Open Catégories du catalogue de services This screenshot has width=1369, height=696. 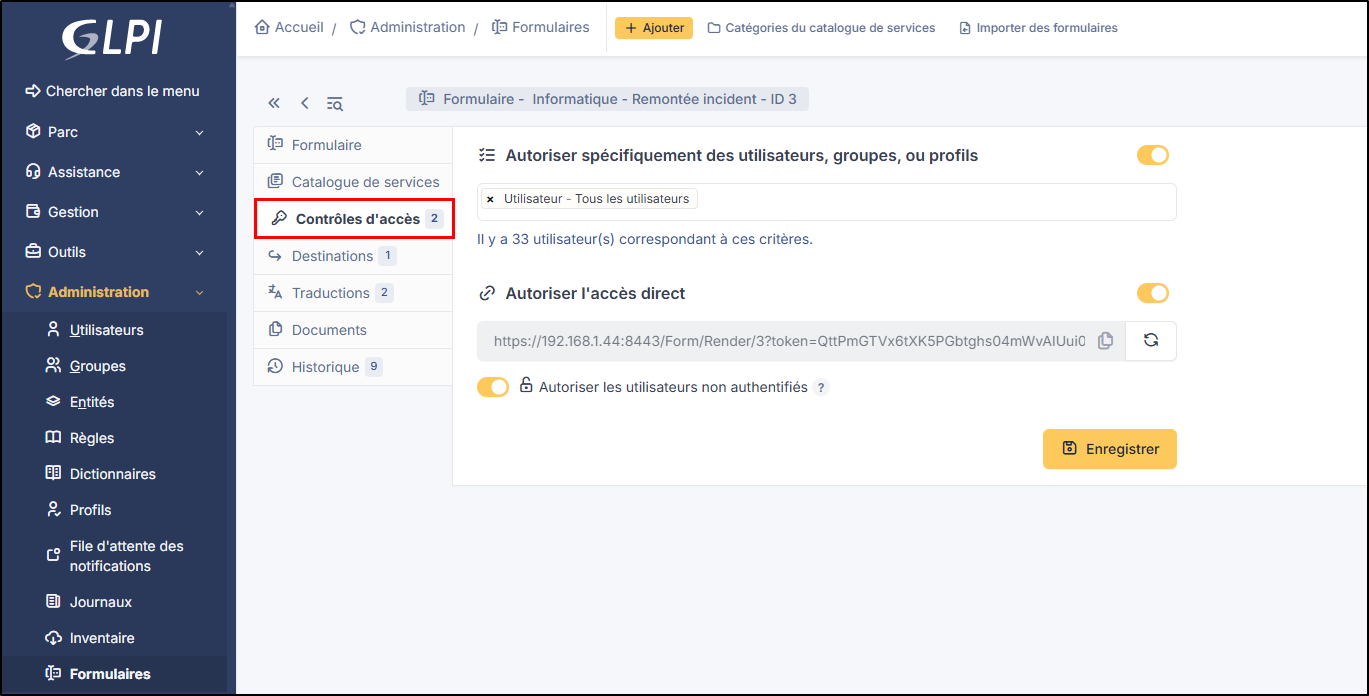tap(821, 28)
